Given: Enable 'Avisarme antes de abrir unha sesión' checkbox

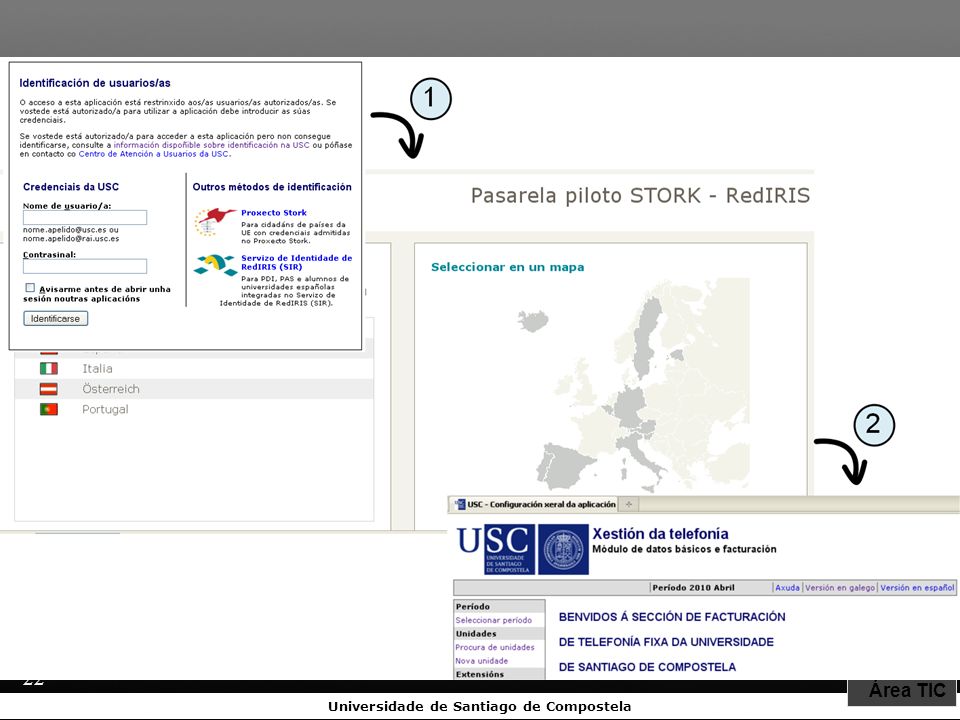Looking at the screenshot, I should (x=30, y=288).
